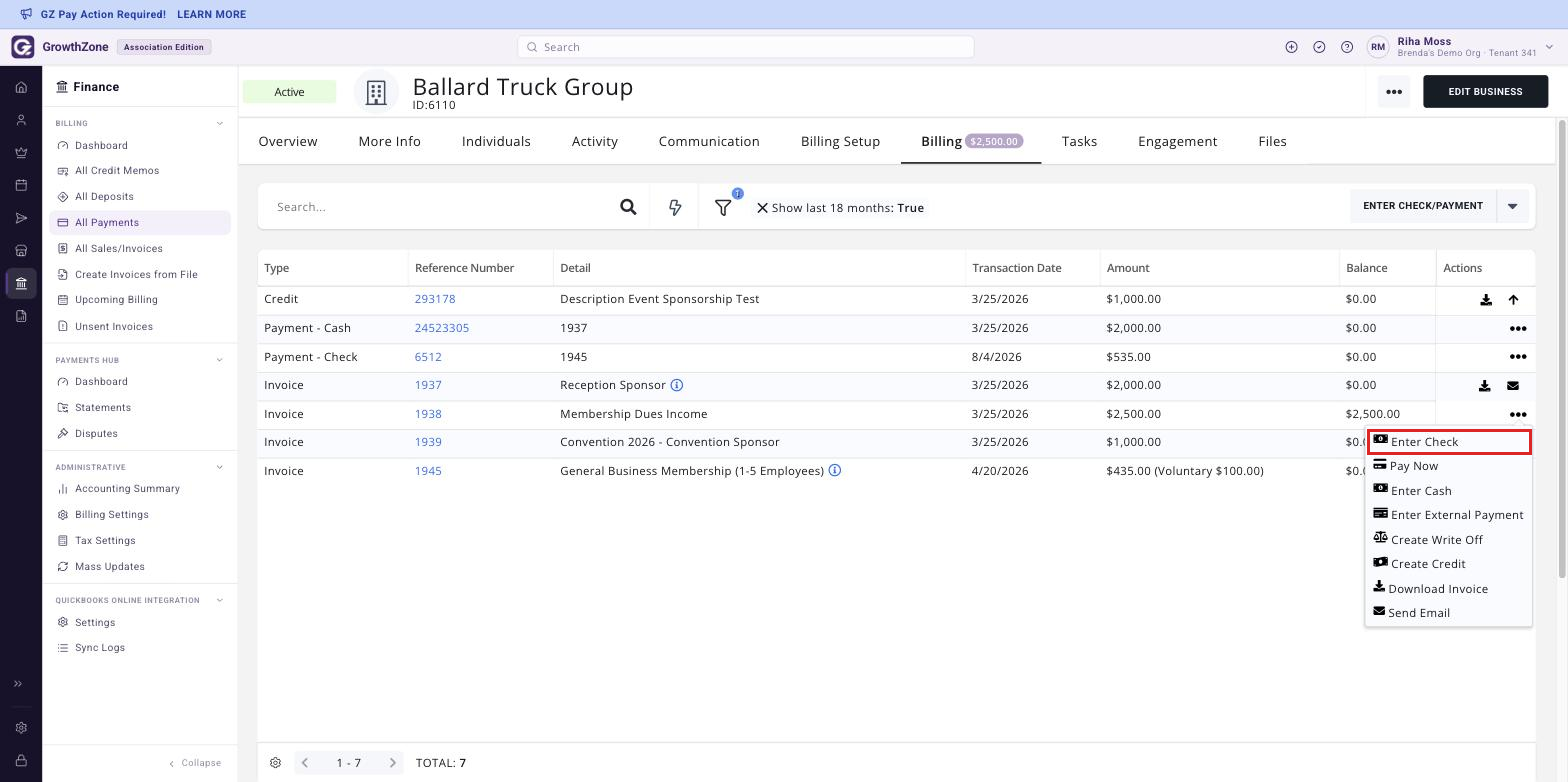Click the EDIT BUSINESS button
1568x782 pixels.
(1485, 92)
